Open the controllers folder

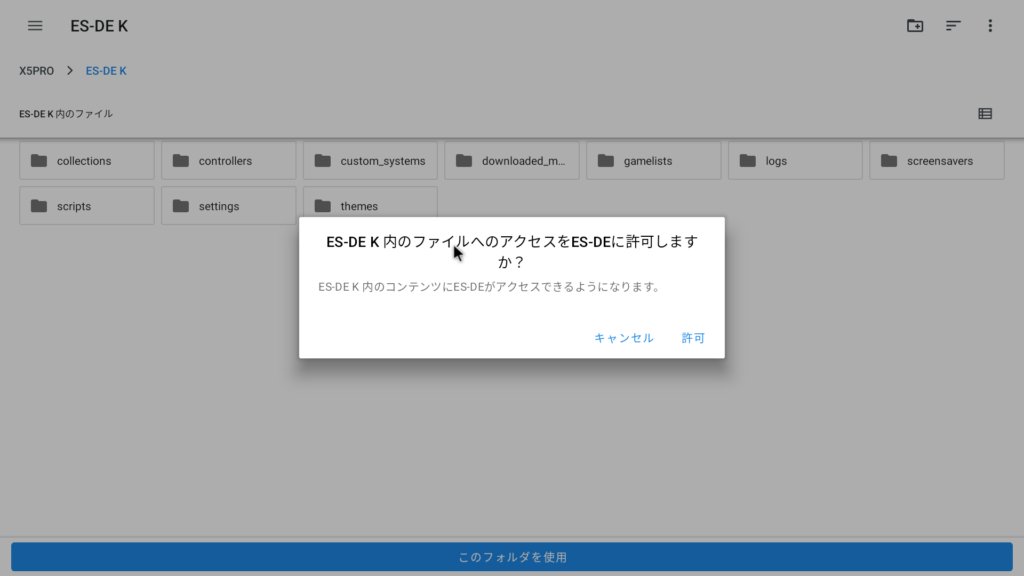tap(228, 161)
